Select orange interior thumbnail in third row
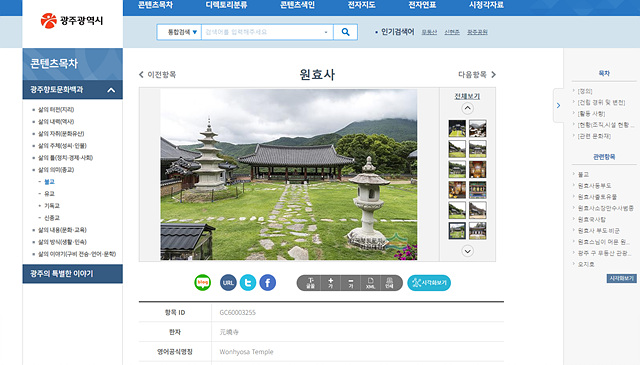Viewport: 640px width, 365px height. pos(478,169)
